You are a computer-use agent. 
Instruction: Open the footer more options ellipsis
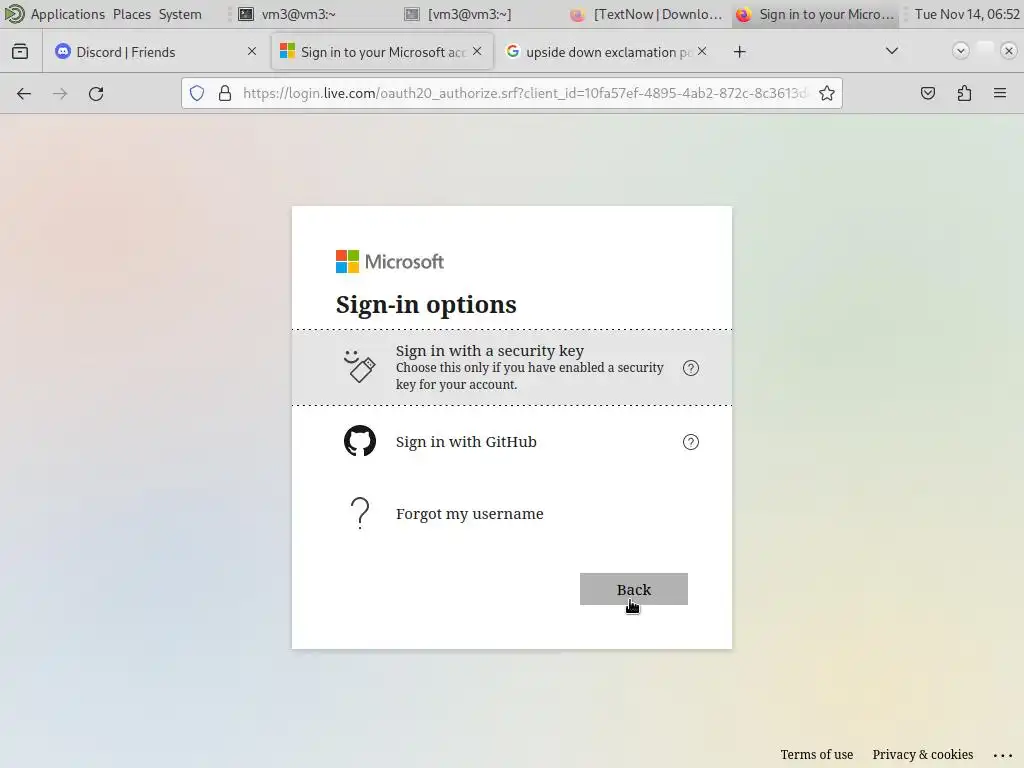point(1002,755)
